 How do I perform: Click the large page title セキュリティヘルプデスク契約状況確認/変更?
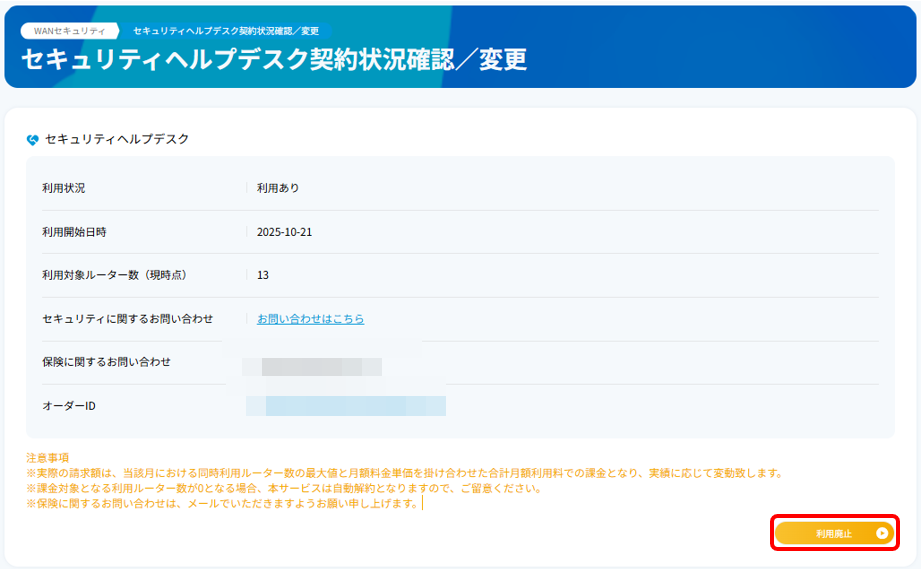274,59
